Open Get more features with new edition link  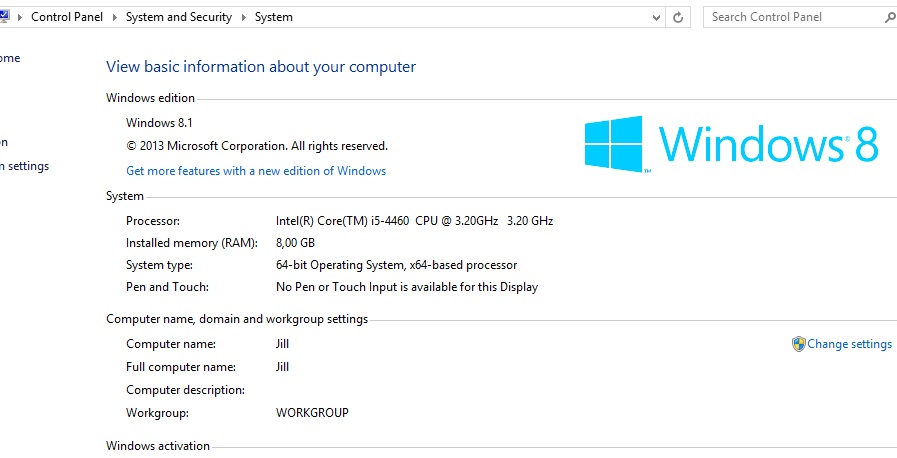click(256, 171)
